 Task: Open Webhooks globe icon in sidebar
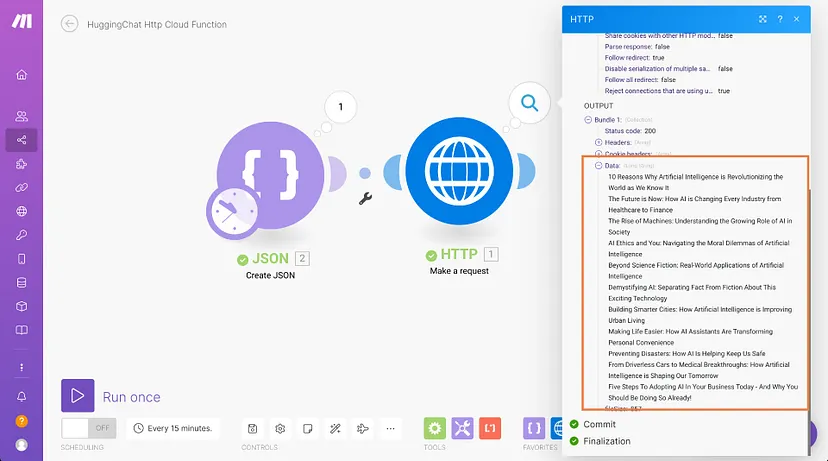tap(21, 211)
